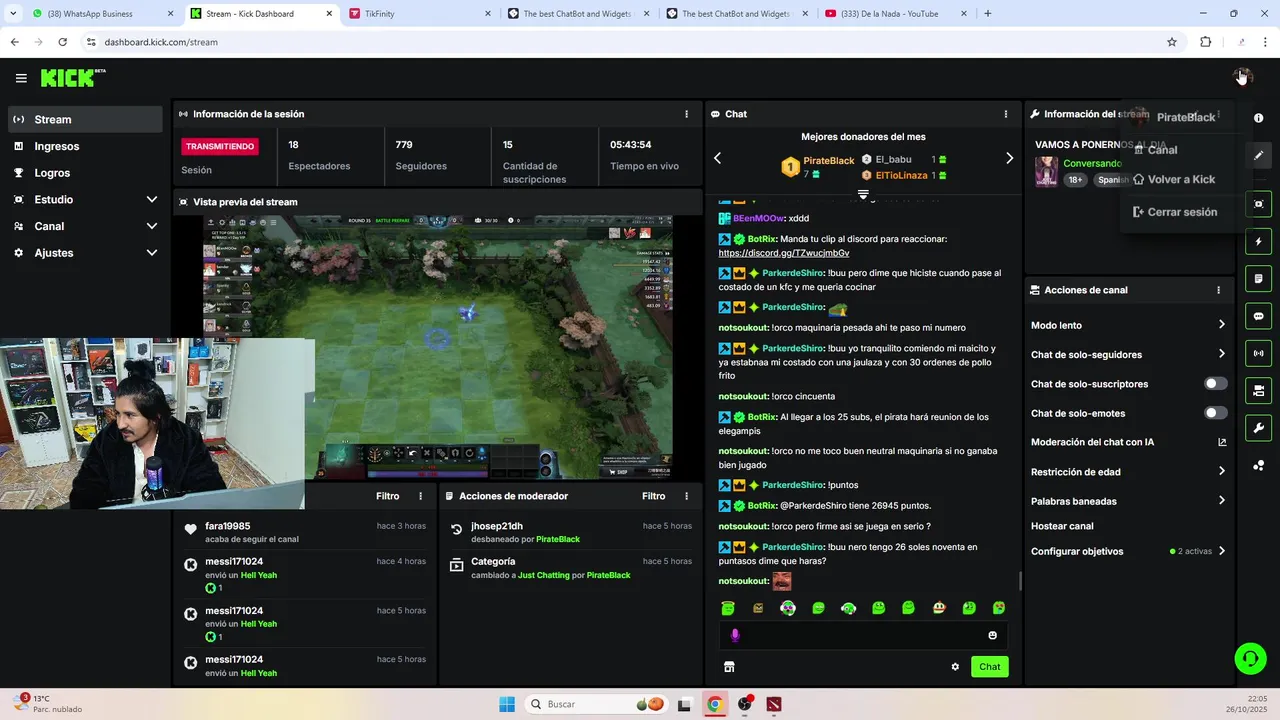Click the document note icon in right sidebar
This screenshot has height=720, width=1280.
click(x=1258, y=279)
